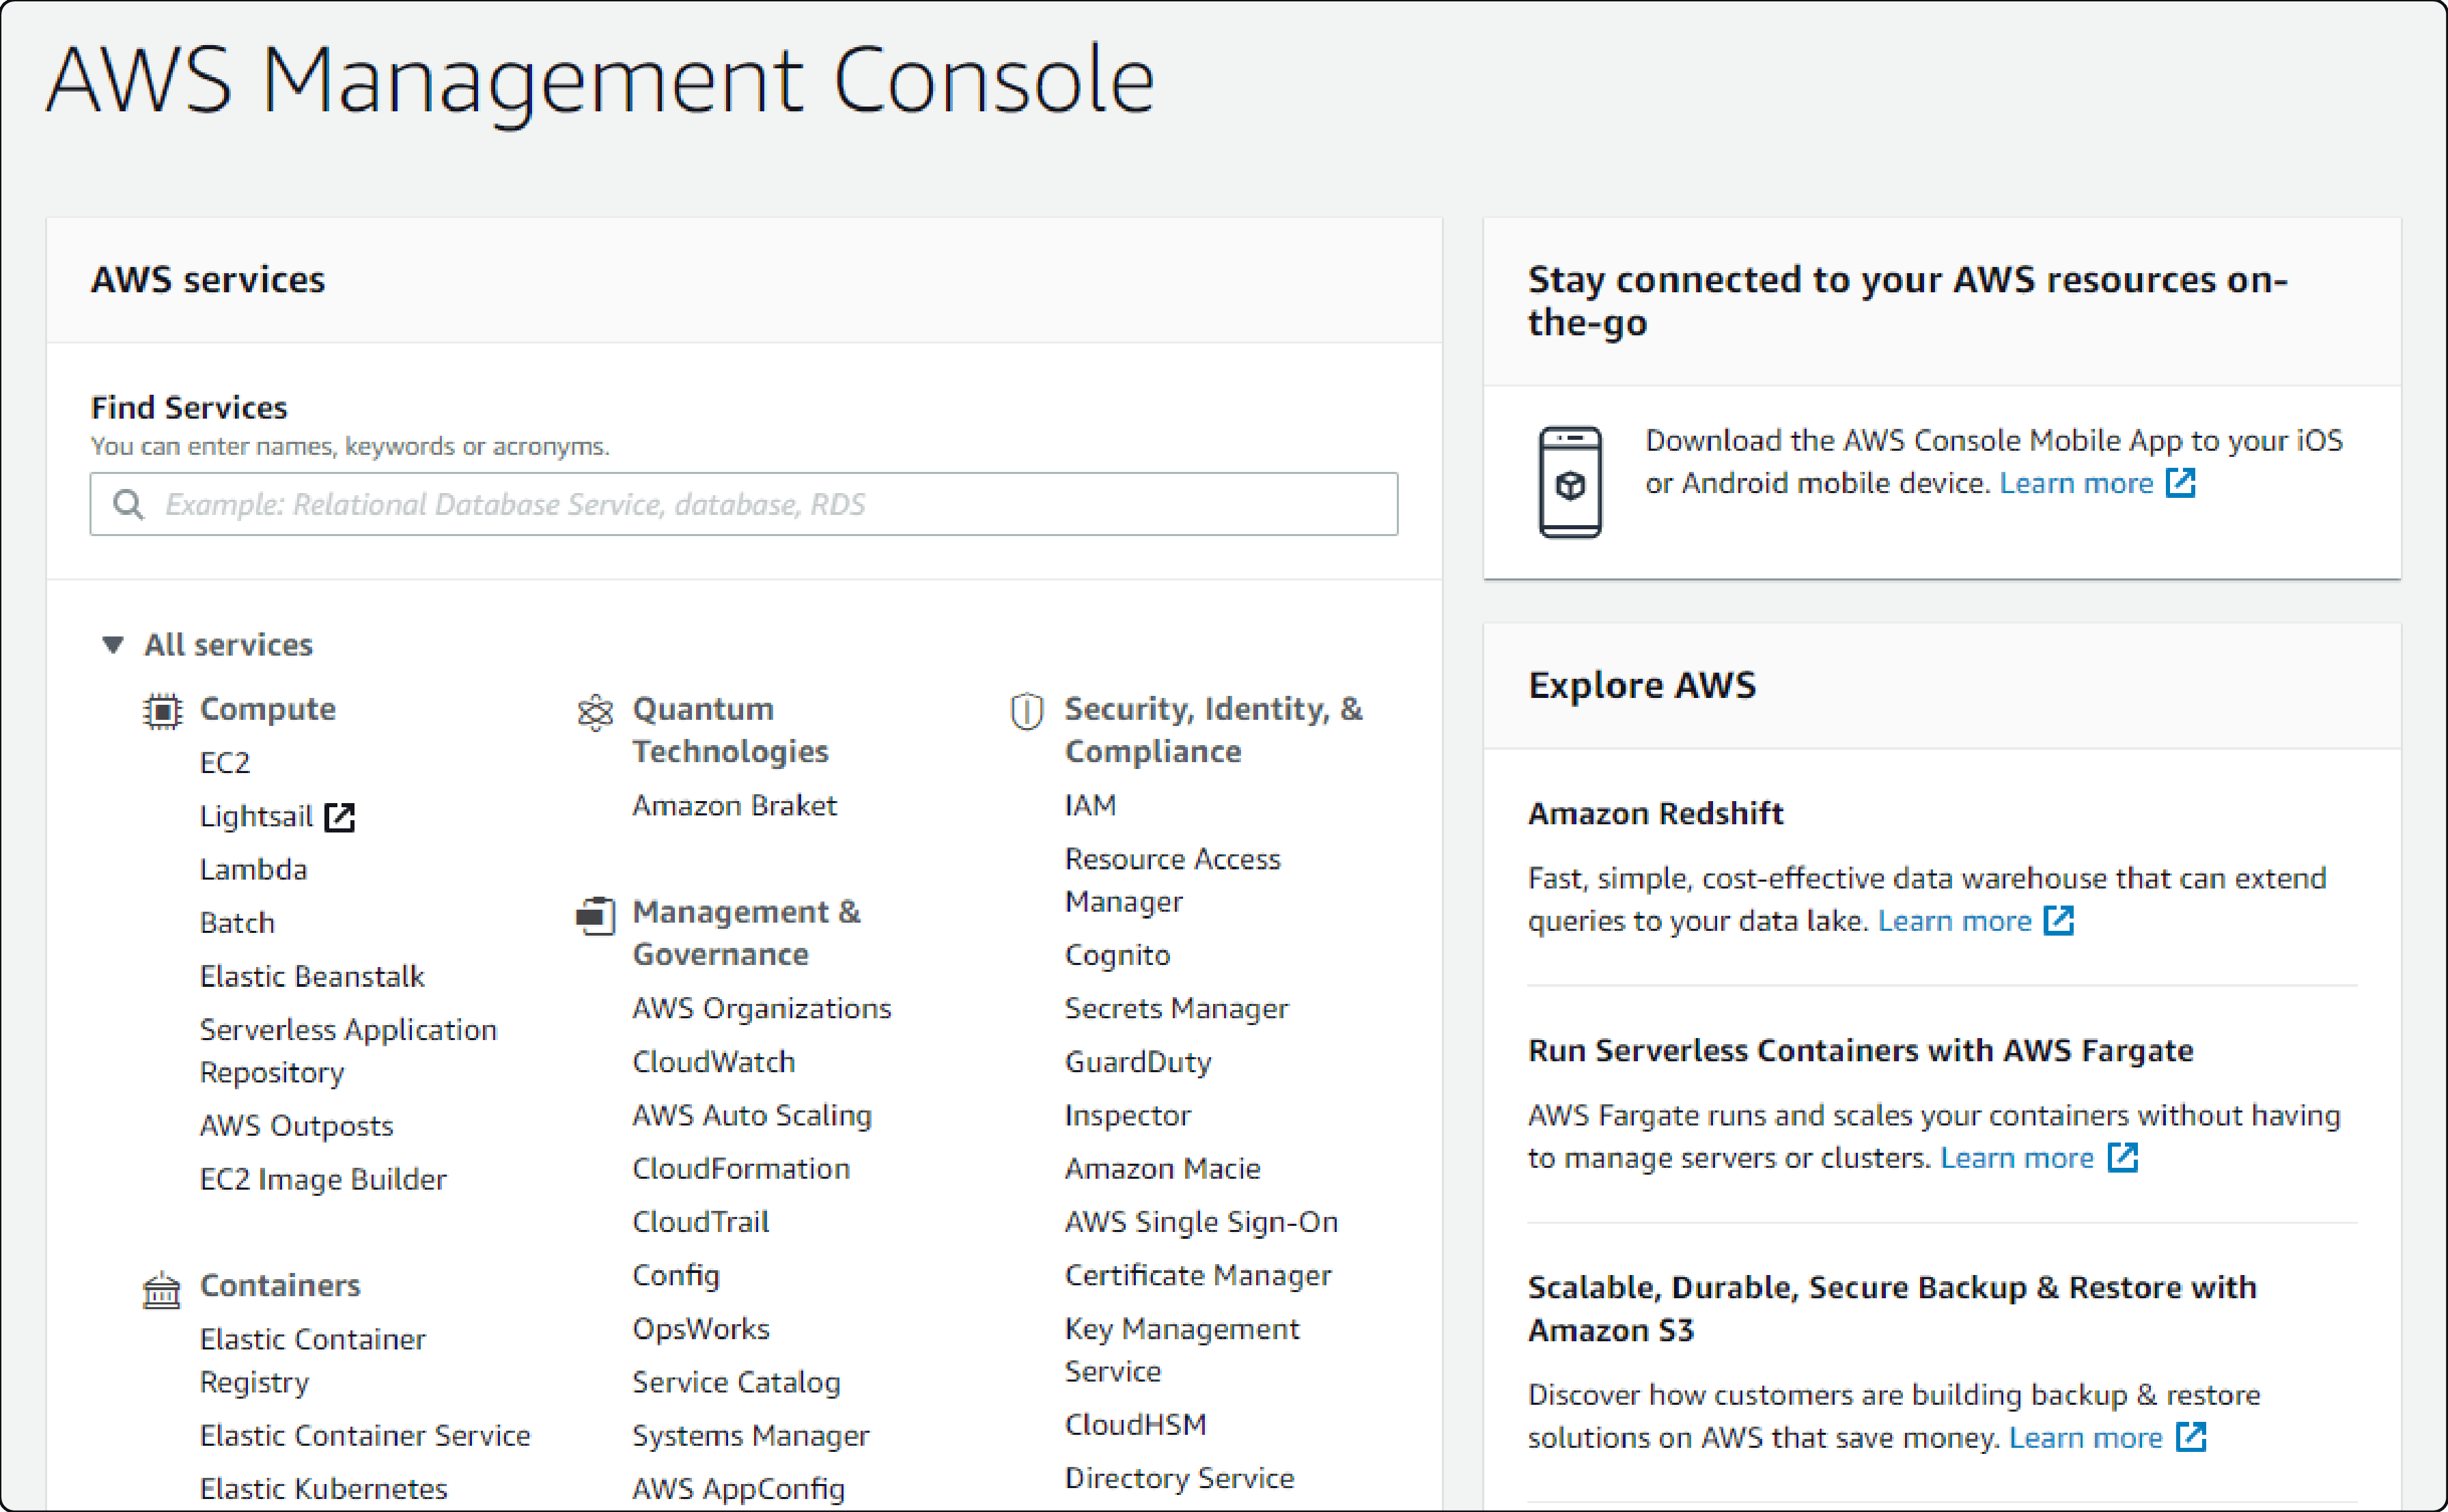2448x1512 pixels.
Task: Click the Containers category heading
Action: (x=280, y=1286)
